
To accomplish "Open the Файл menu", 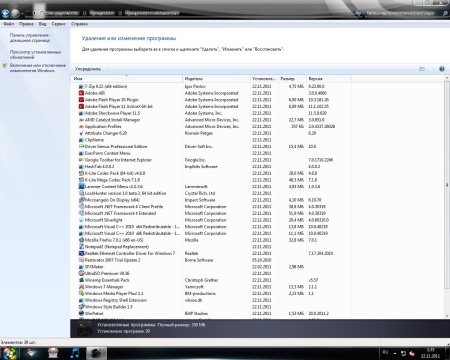I will coord(9,24).
